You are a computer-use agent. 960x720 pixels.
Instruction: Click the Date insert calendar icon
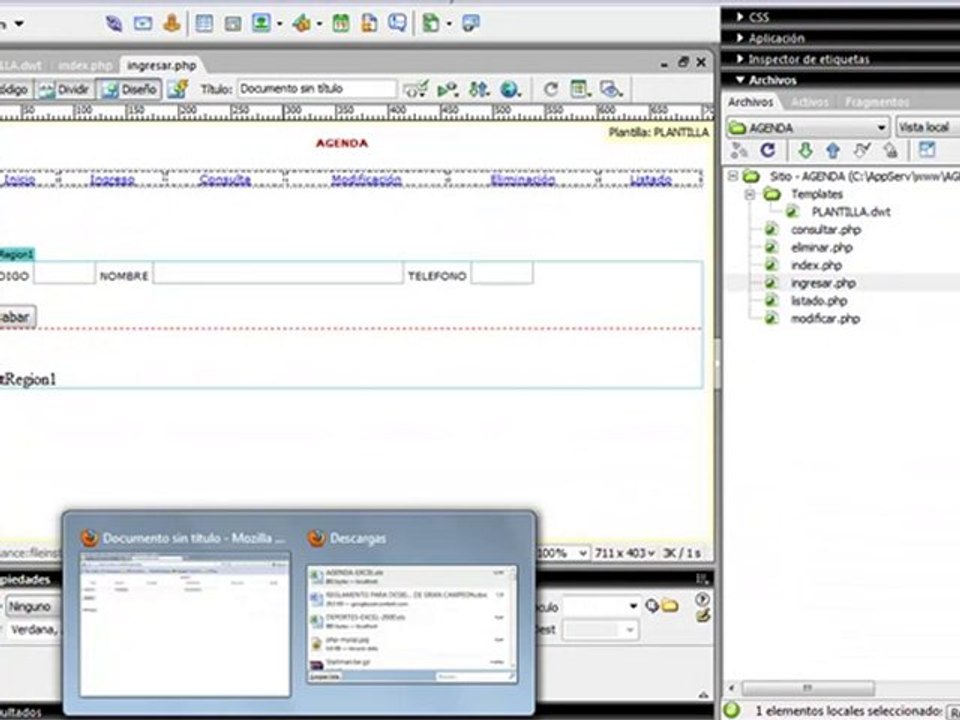(x=341, y=24)
